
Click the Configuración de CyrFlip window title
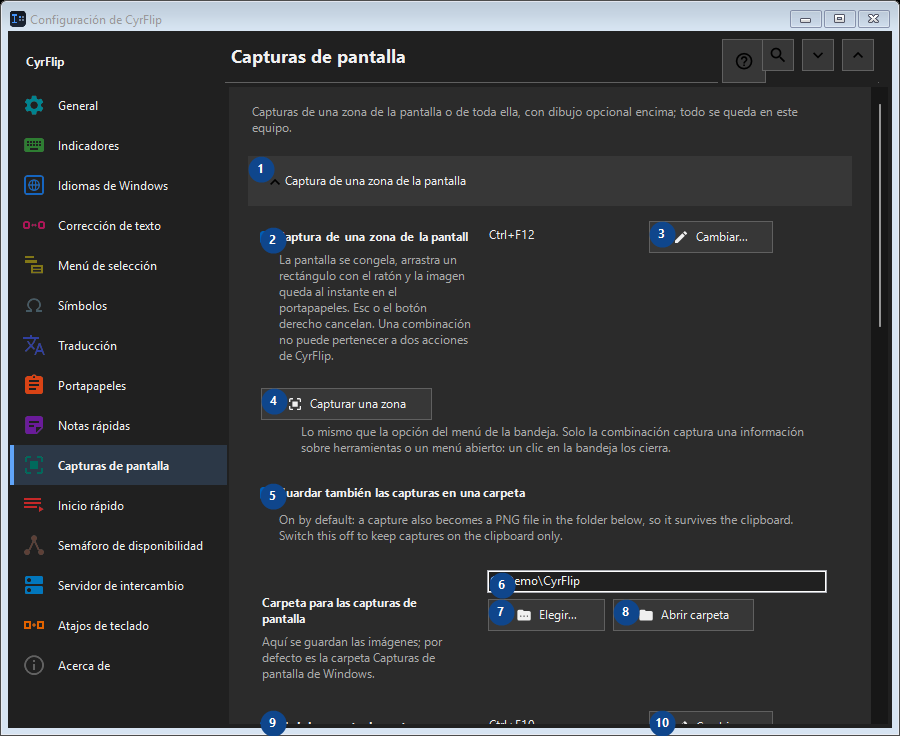click(x=96, y=20)
